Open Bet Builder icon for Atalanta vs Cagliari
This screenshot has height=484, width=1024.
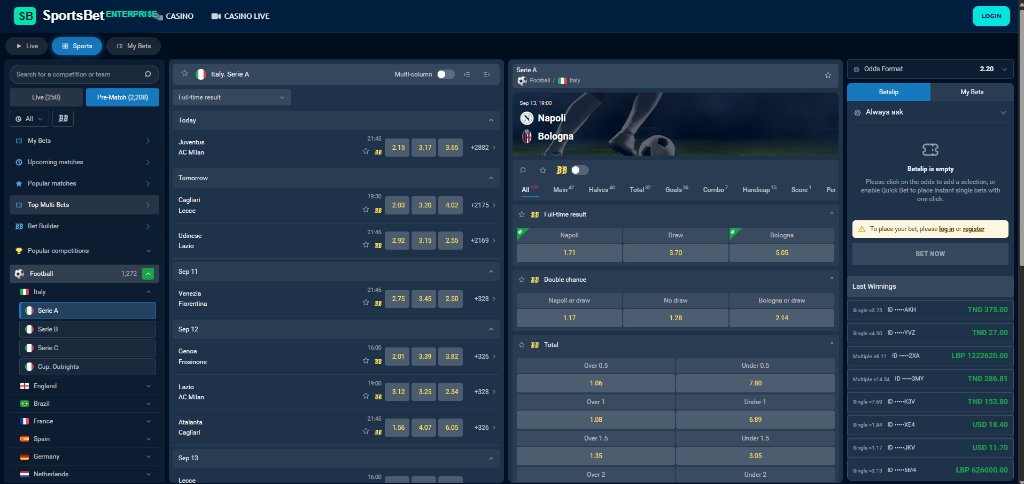pos(377,432)
